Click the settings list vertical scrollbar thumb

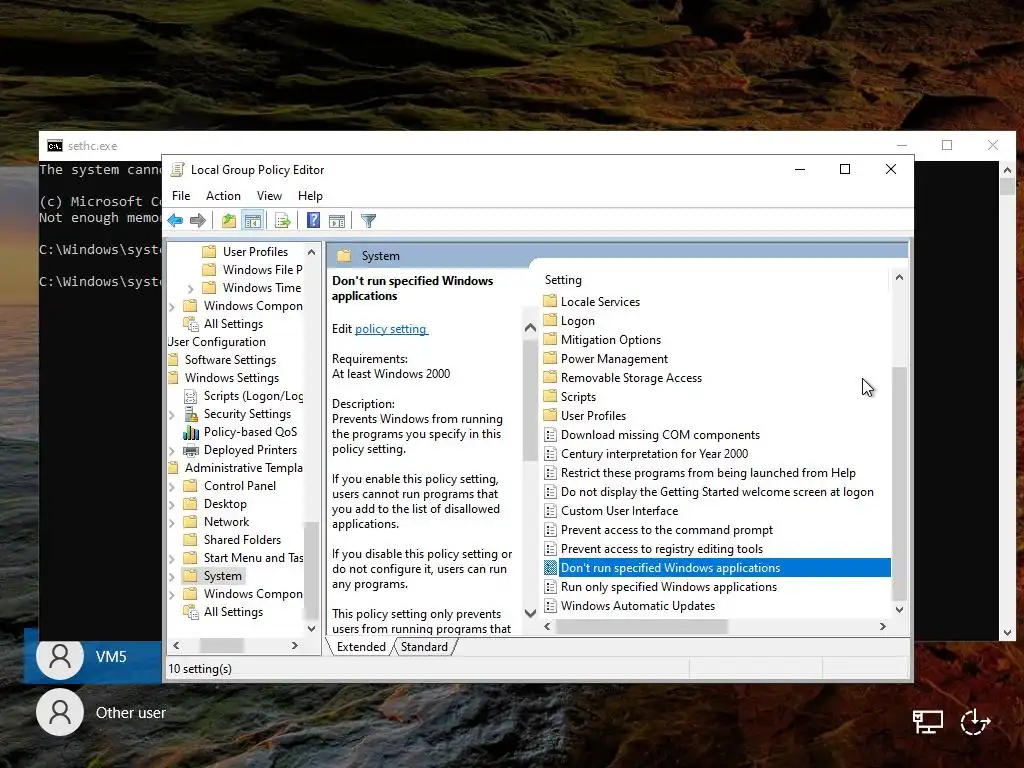[899, 483]
